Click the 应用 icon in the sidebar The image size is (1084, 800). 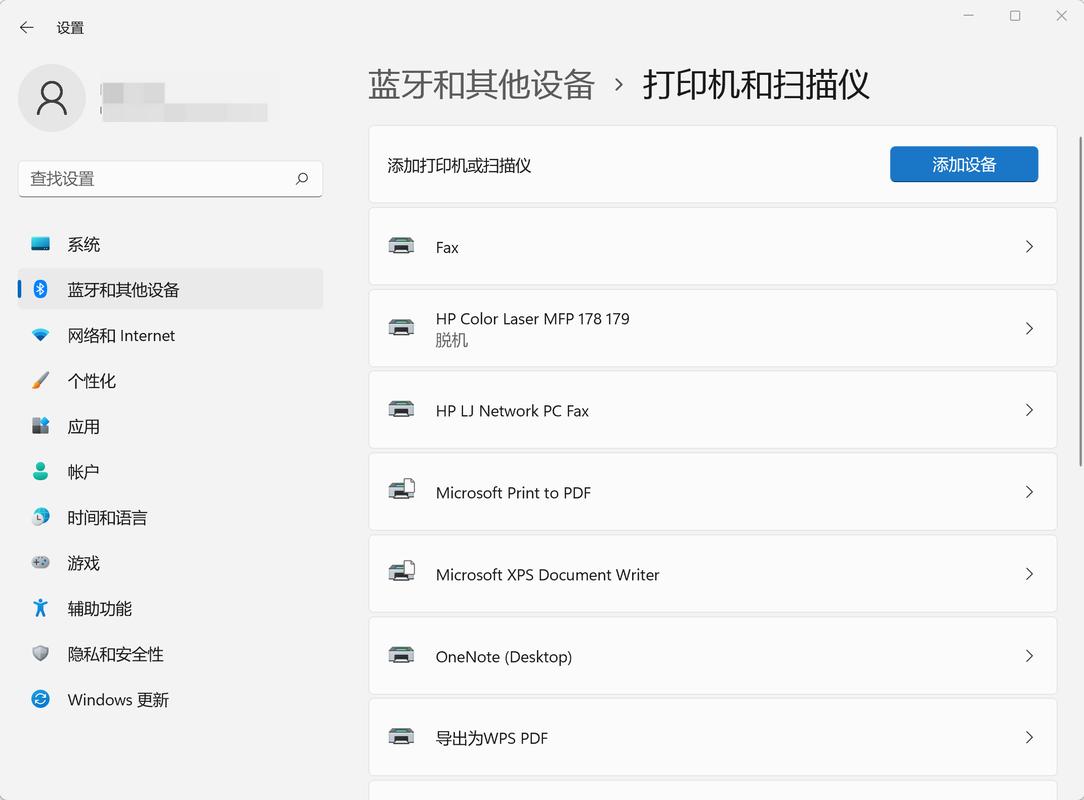tap(40, 426)
